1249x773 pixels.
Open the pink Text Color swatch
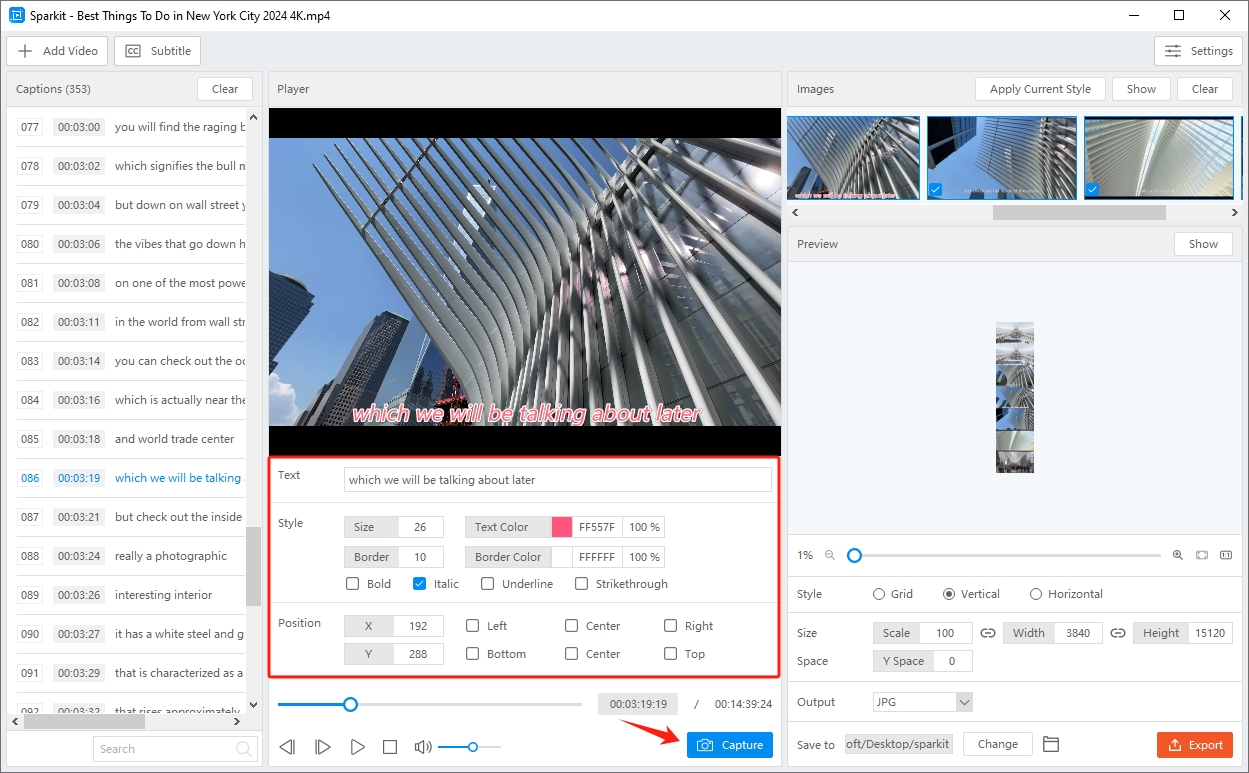562,527
